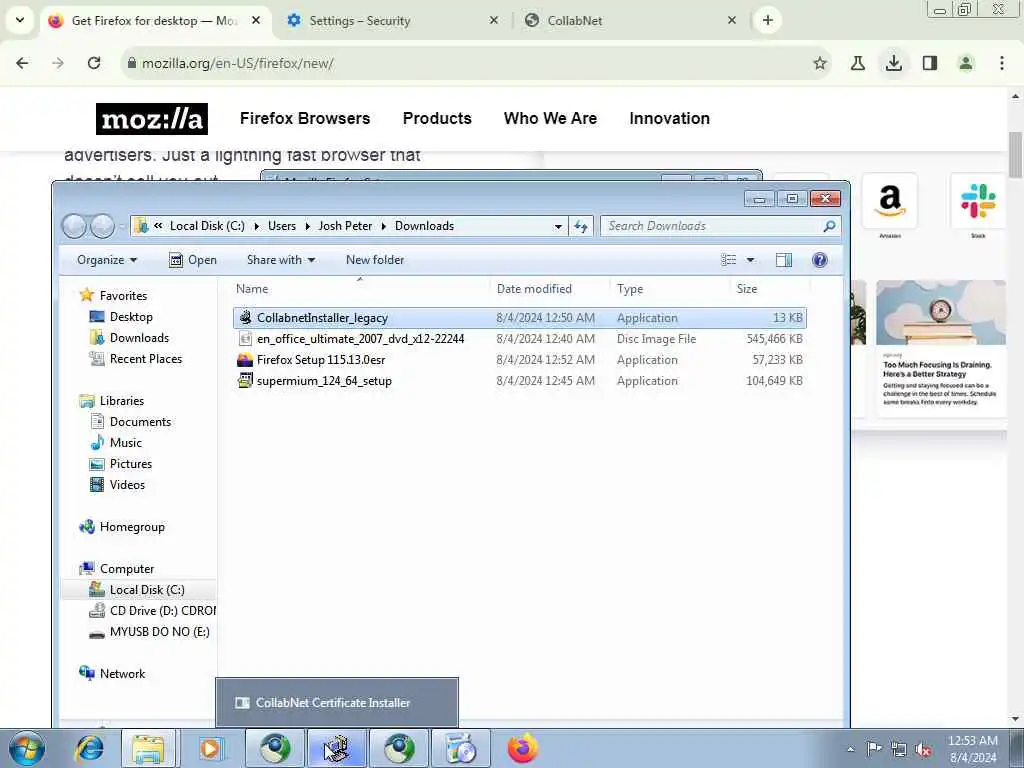
Task: Open Innovation menu on Mozilla page
Action: pyautogui.click(x=669, y=118)
